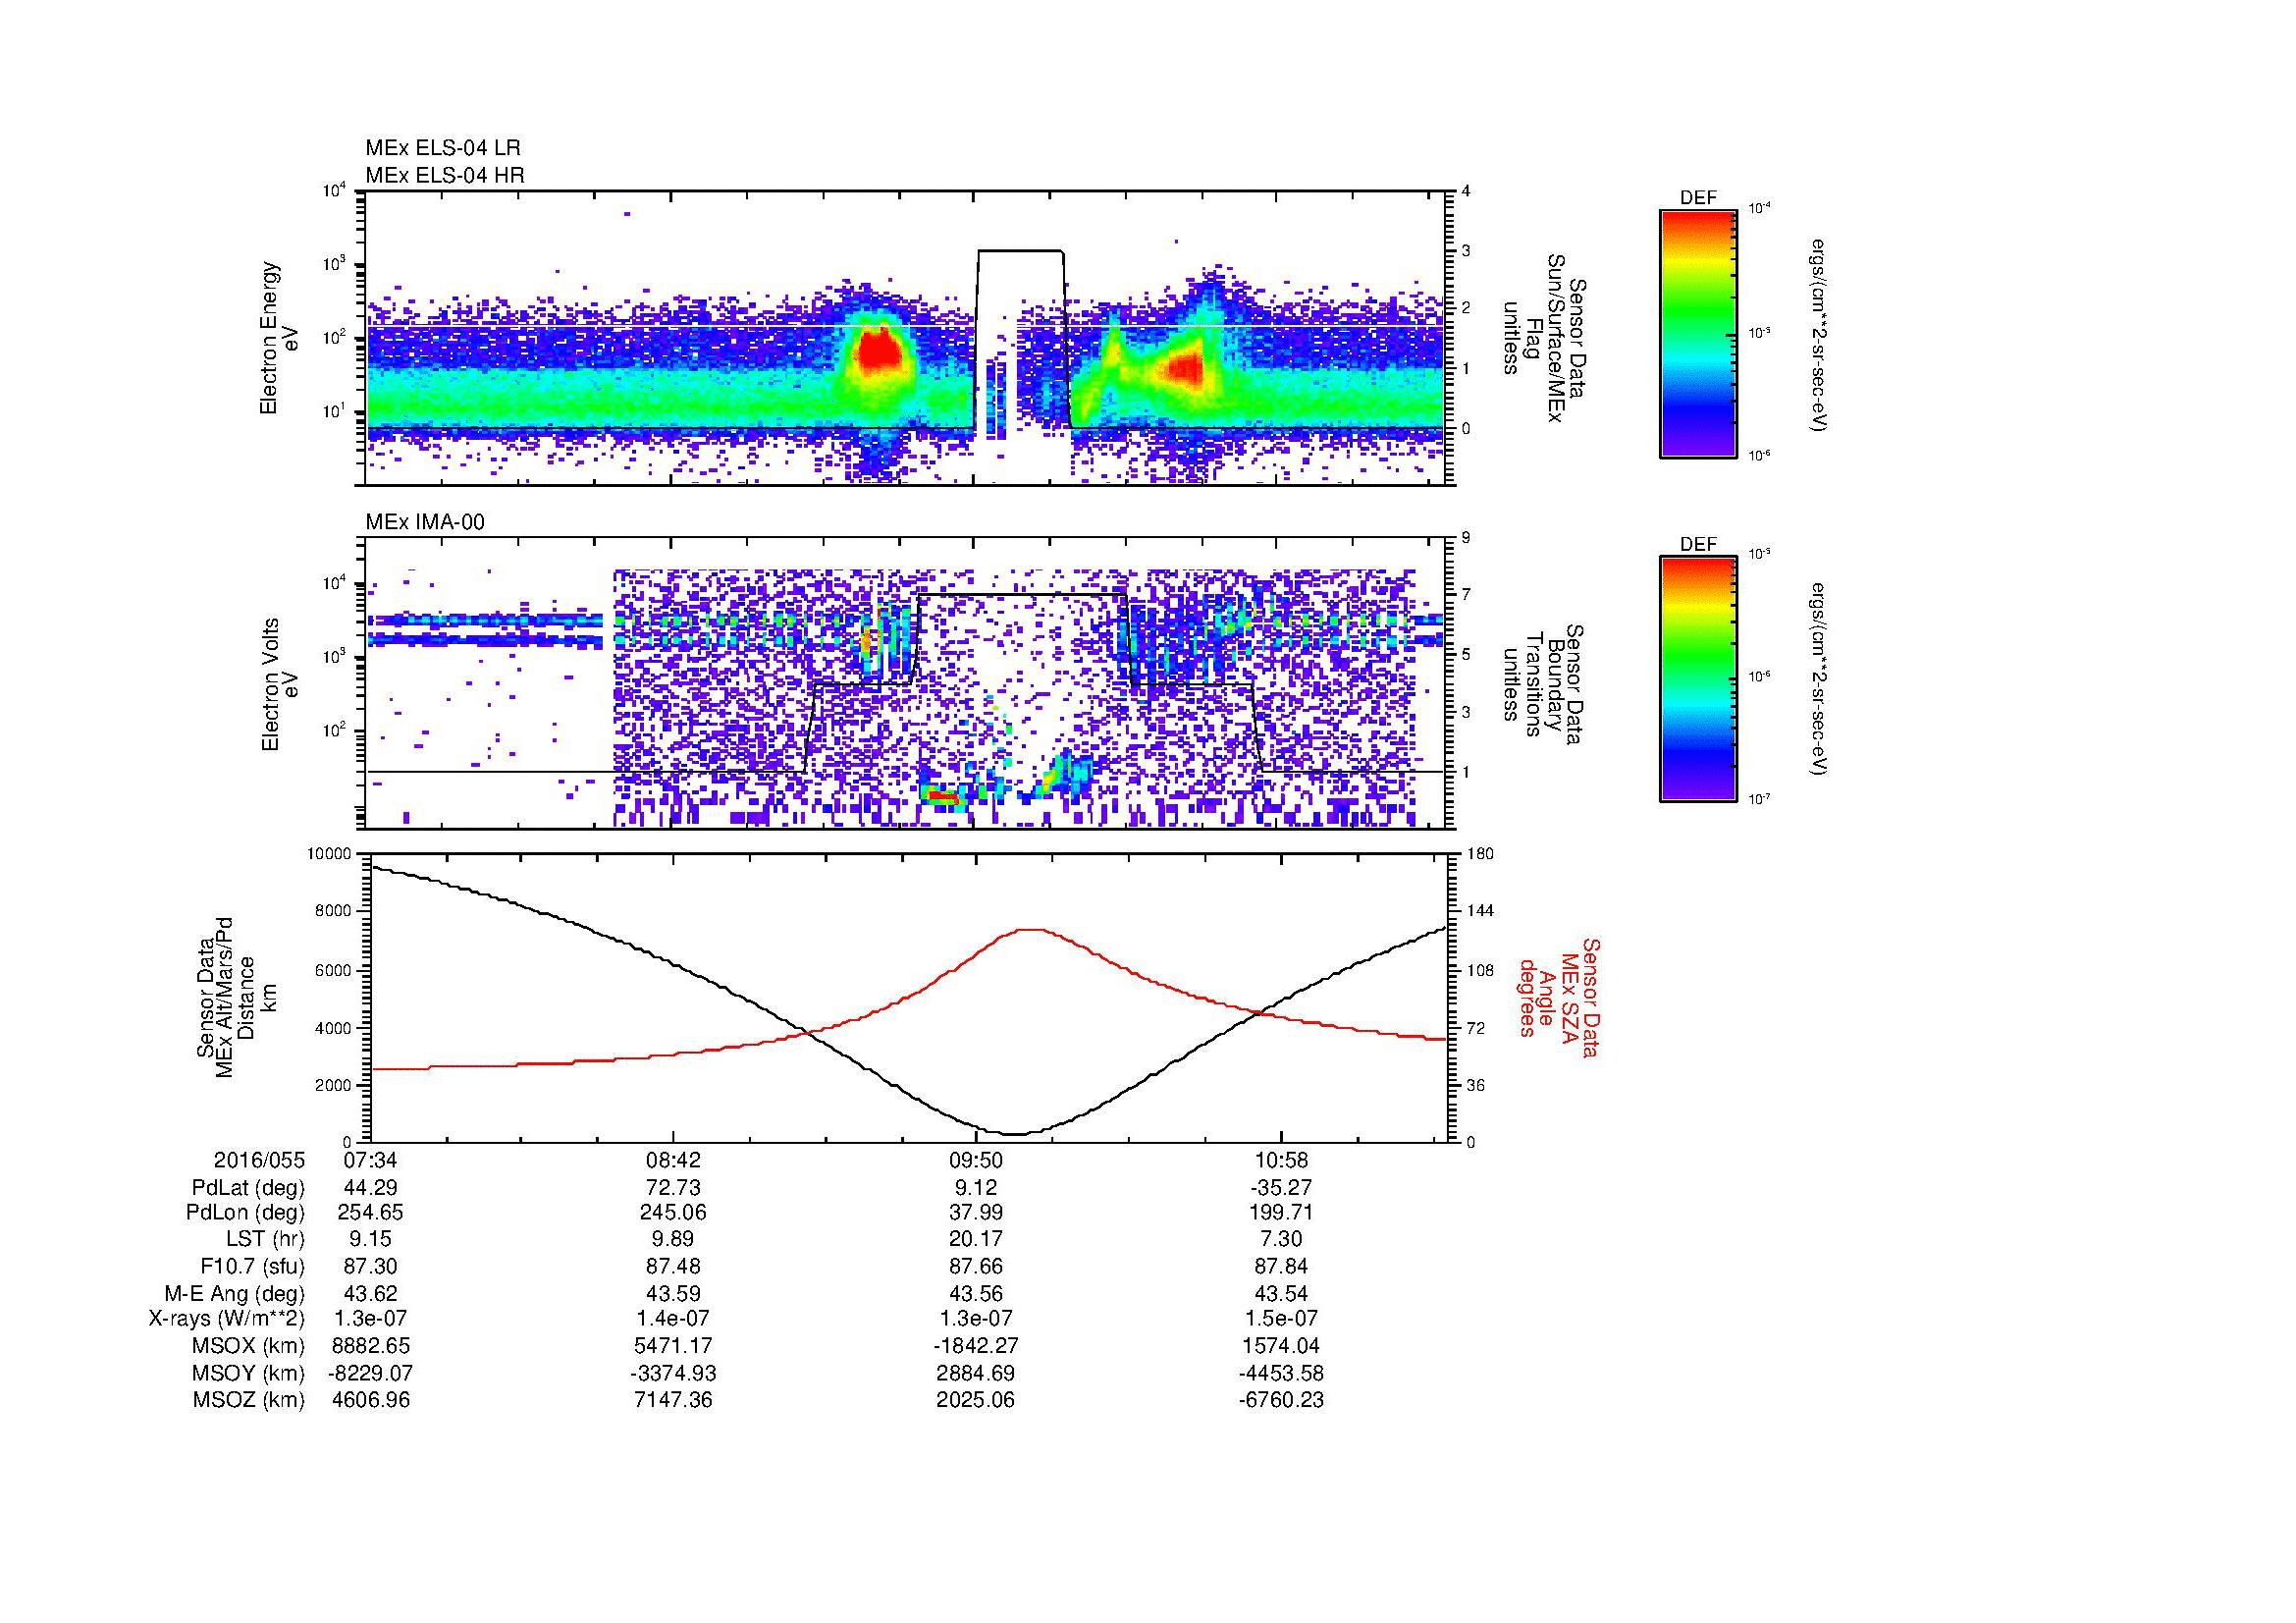Click the 'LST (hr)' row label
This screenshot has width=2296, height=1623.
click(265, 1240)
